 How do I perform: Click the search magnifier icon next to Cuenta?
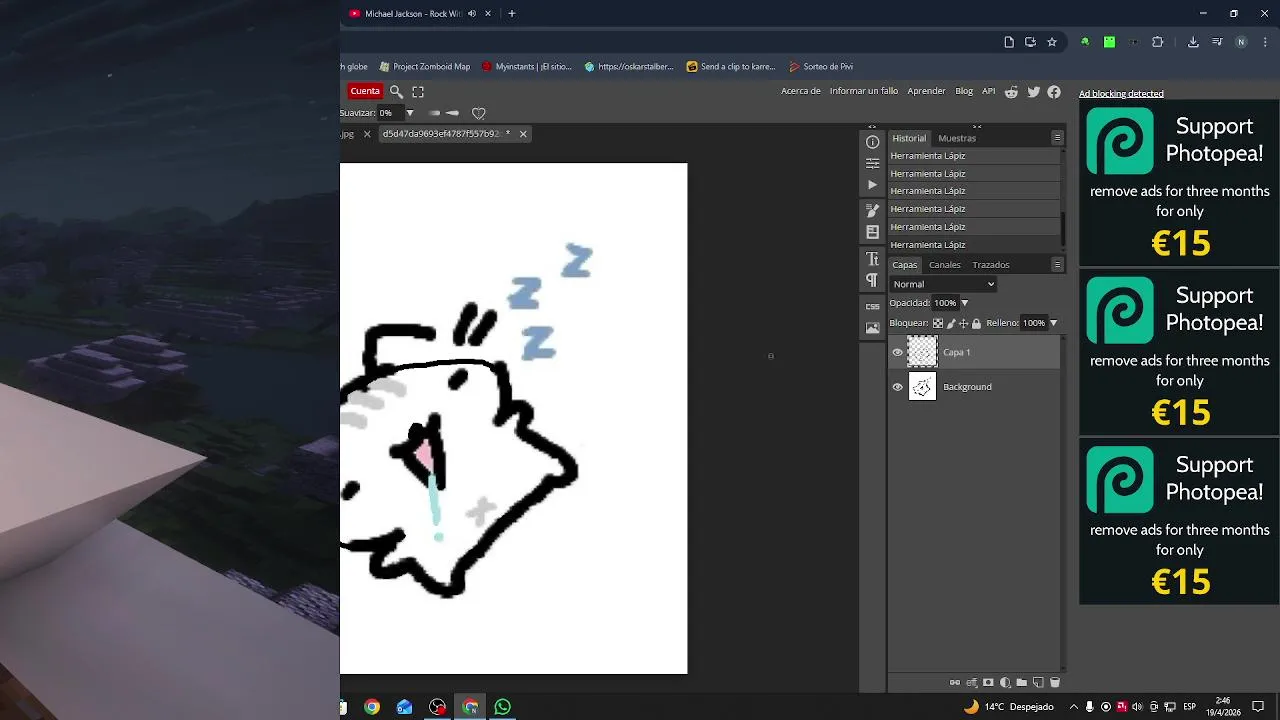point(396,91)
